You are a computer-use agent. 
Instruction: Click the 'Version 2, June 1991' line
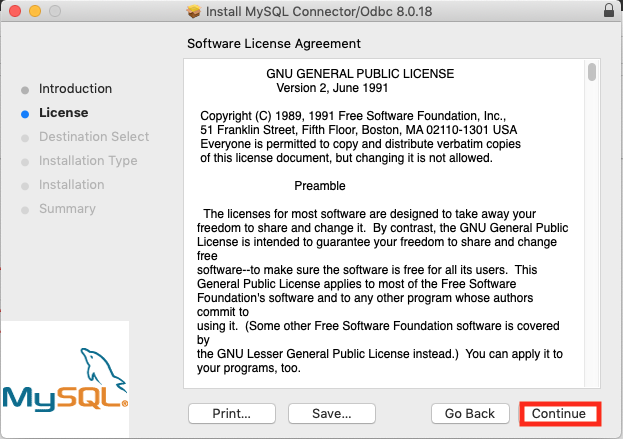[x=332, y=88]
